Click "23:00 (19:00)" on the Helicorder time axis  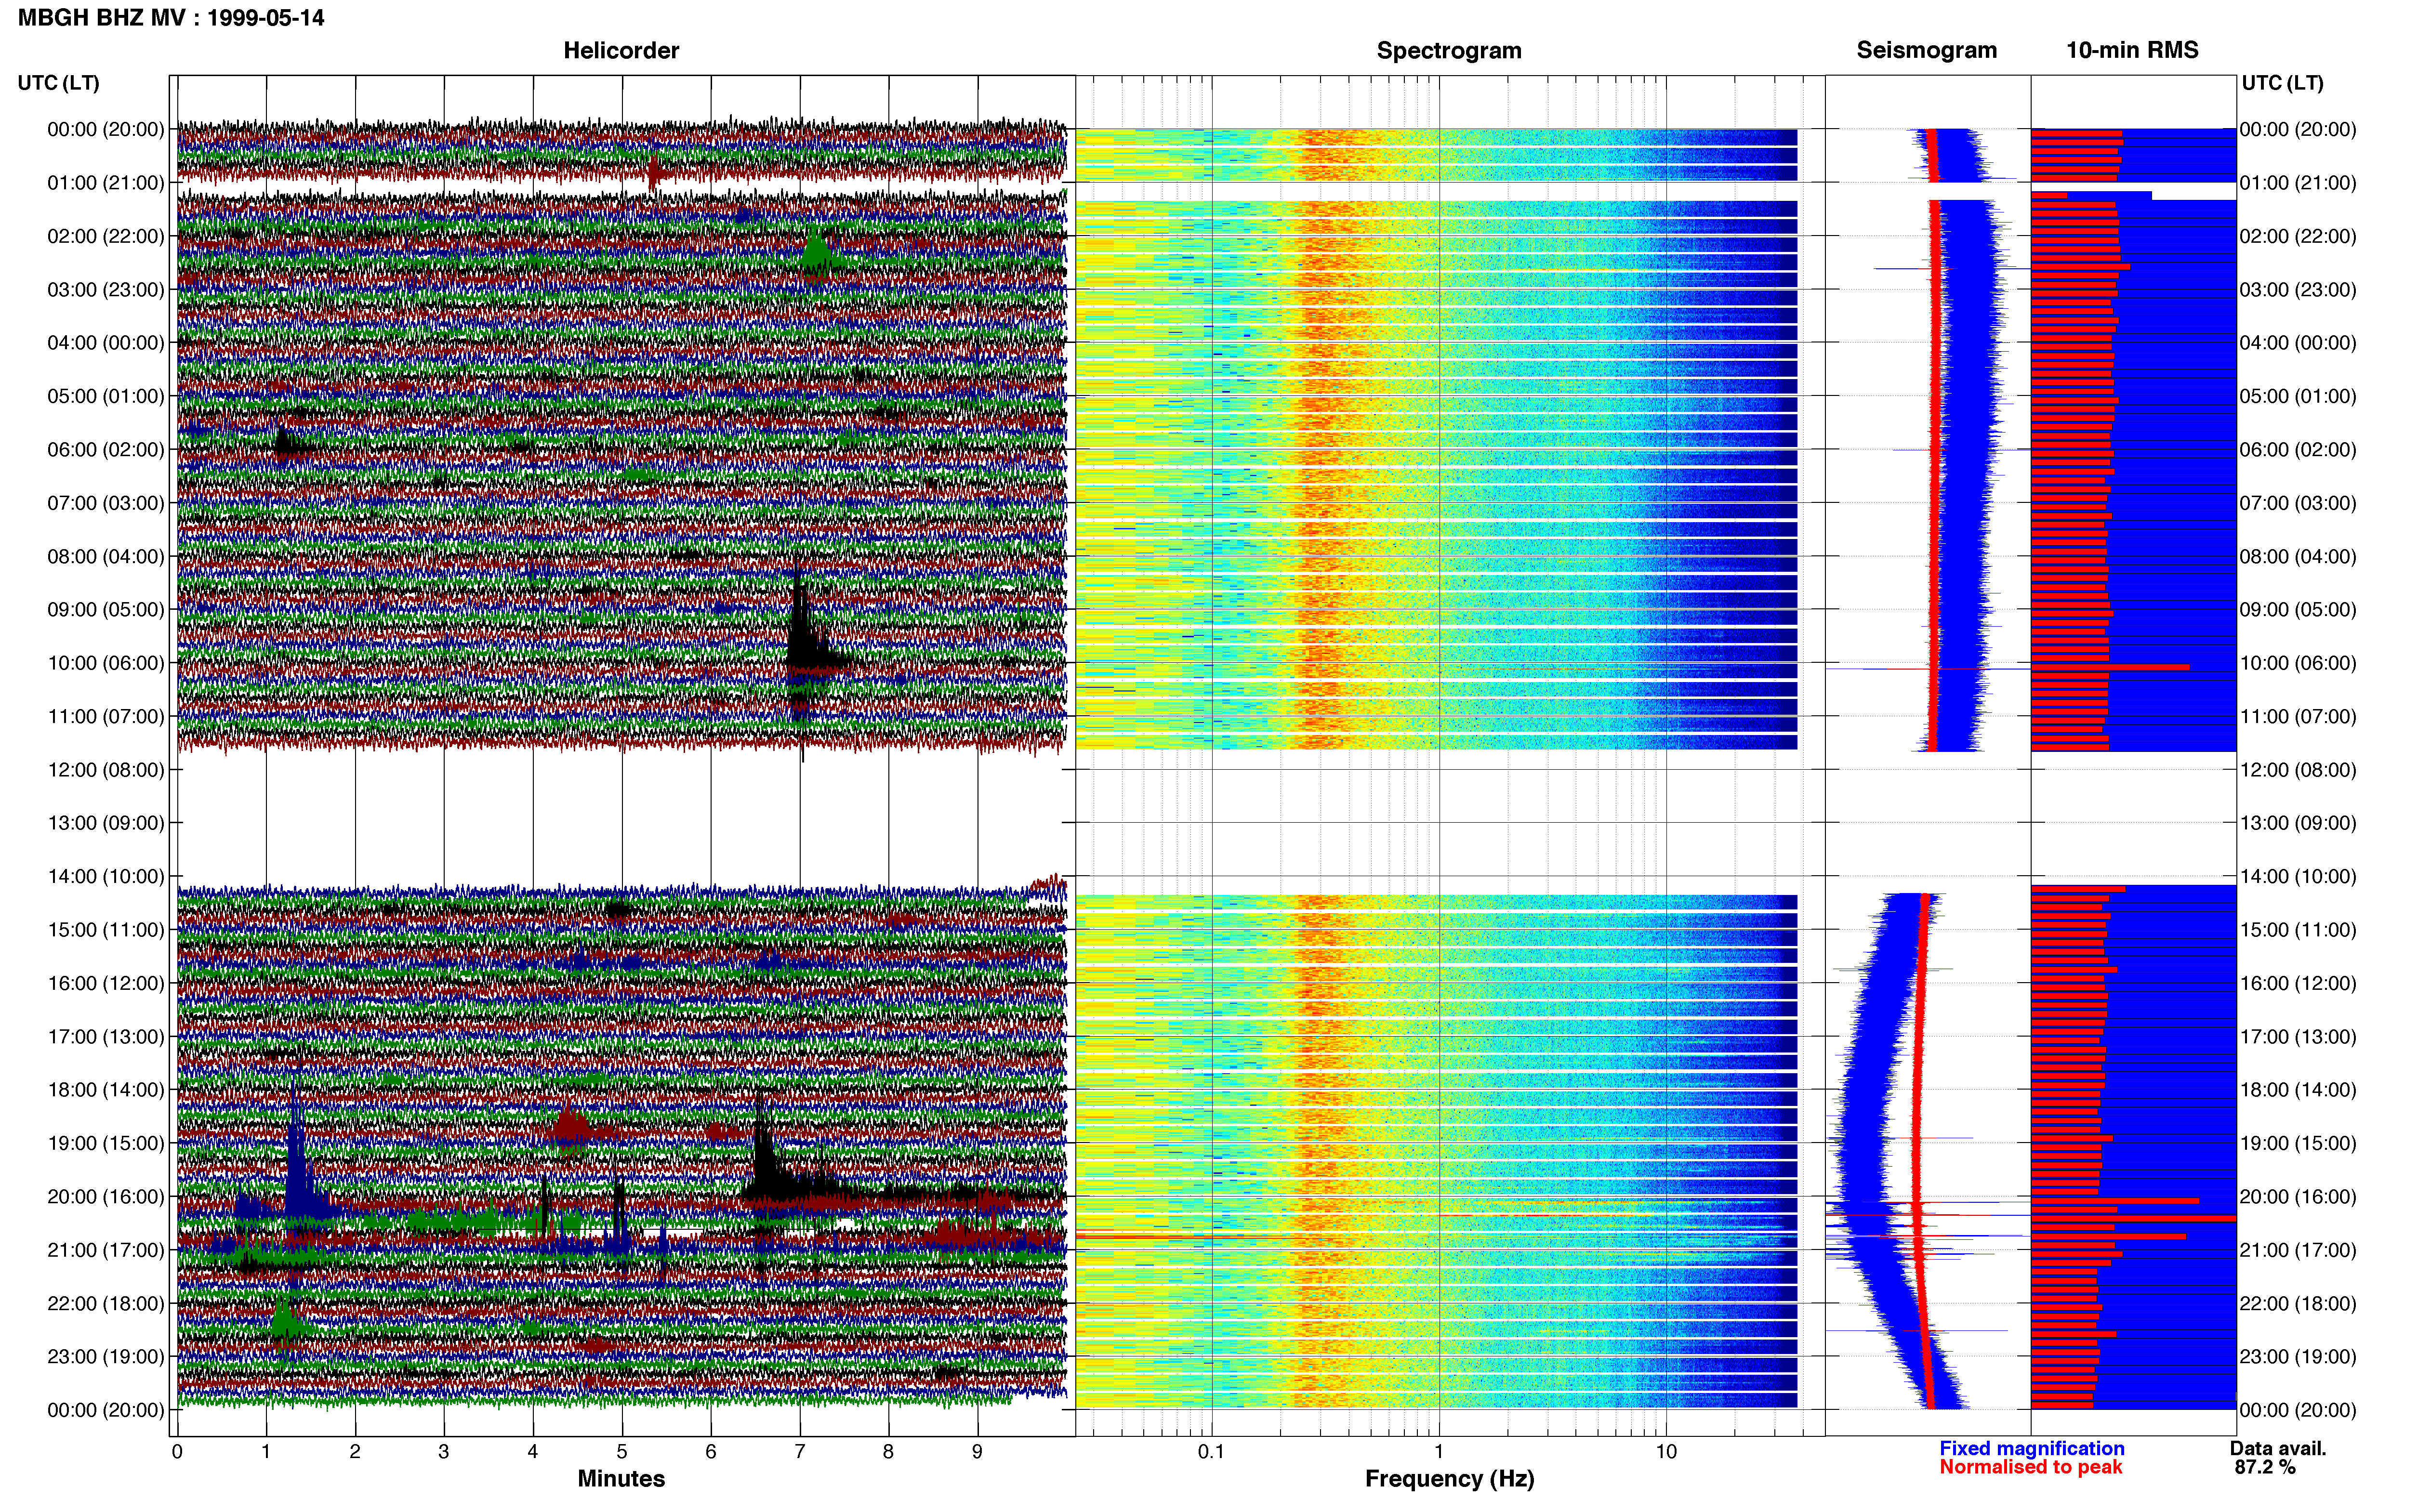point(106,1356)
